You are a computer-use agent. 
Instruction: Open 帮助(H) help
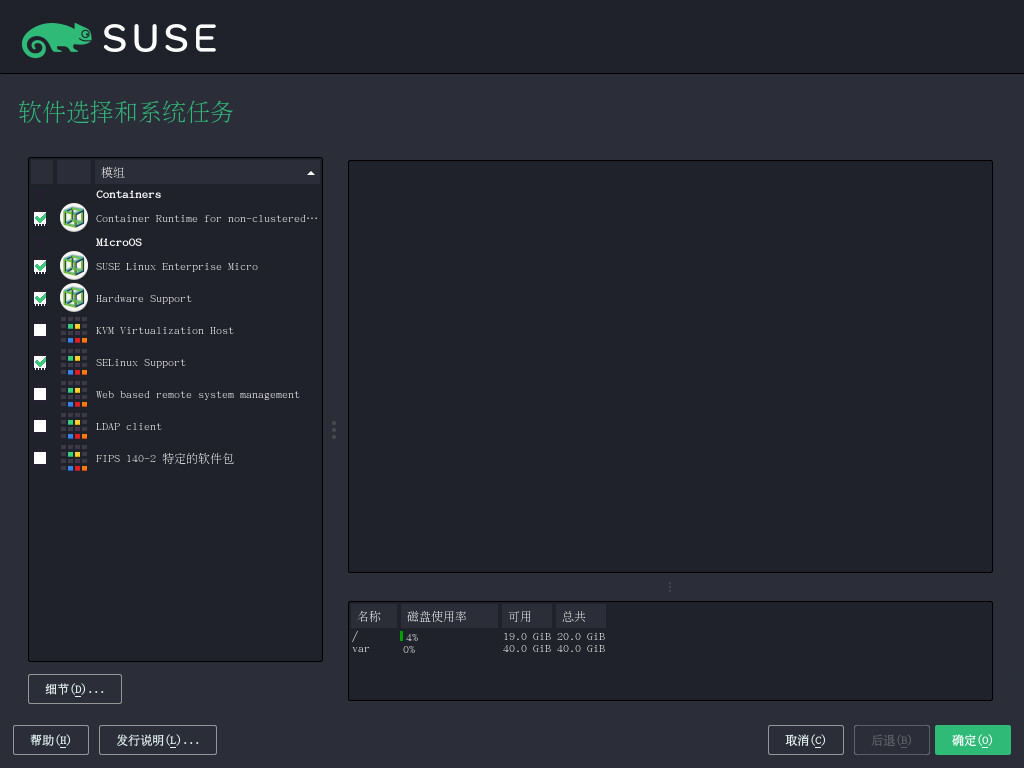[50, 740]
